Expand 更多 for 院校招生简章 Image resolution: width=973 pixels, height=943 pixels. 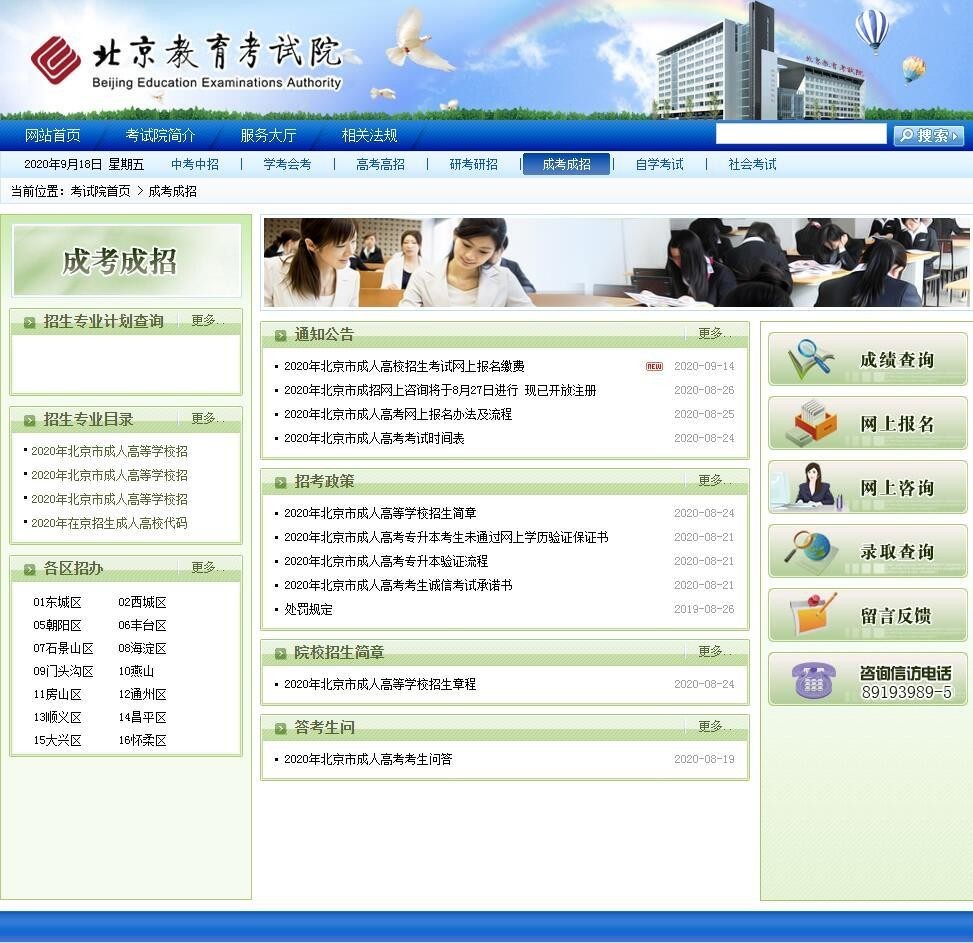[714, 651]
